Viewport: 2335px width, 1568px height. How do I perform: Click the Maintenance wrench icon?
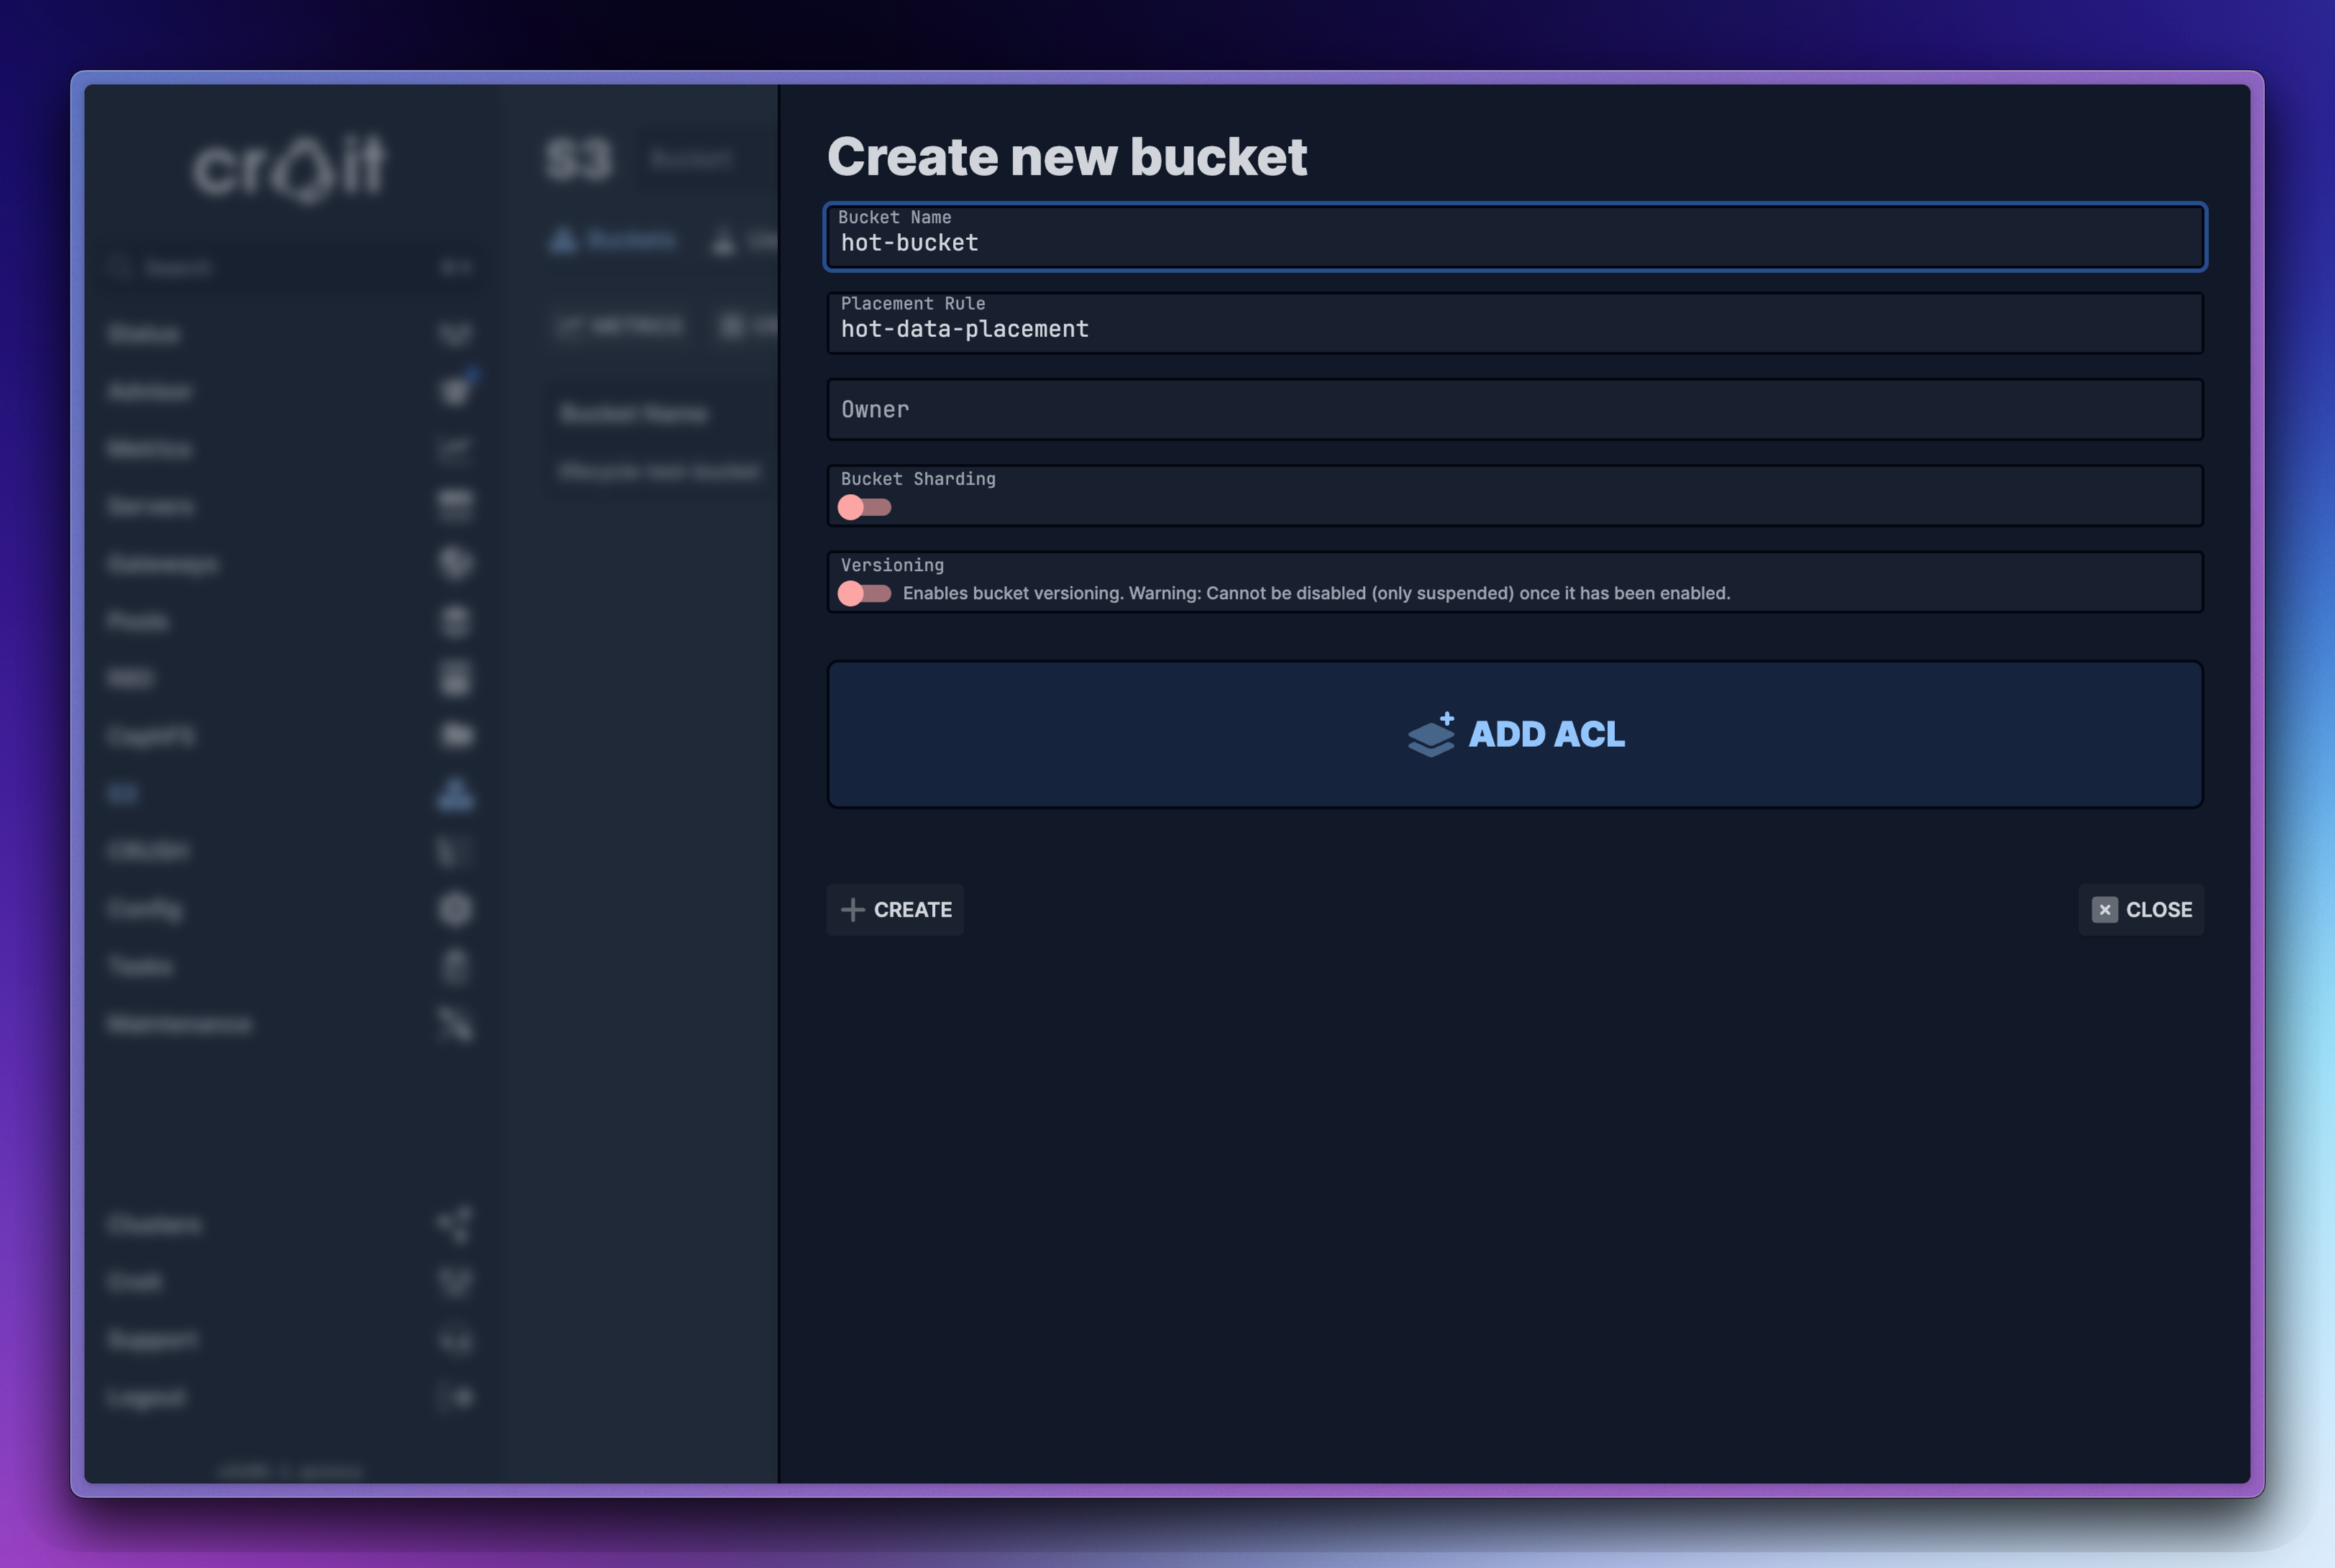coord(455,1024)
